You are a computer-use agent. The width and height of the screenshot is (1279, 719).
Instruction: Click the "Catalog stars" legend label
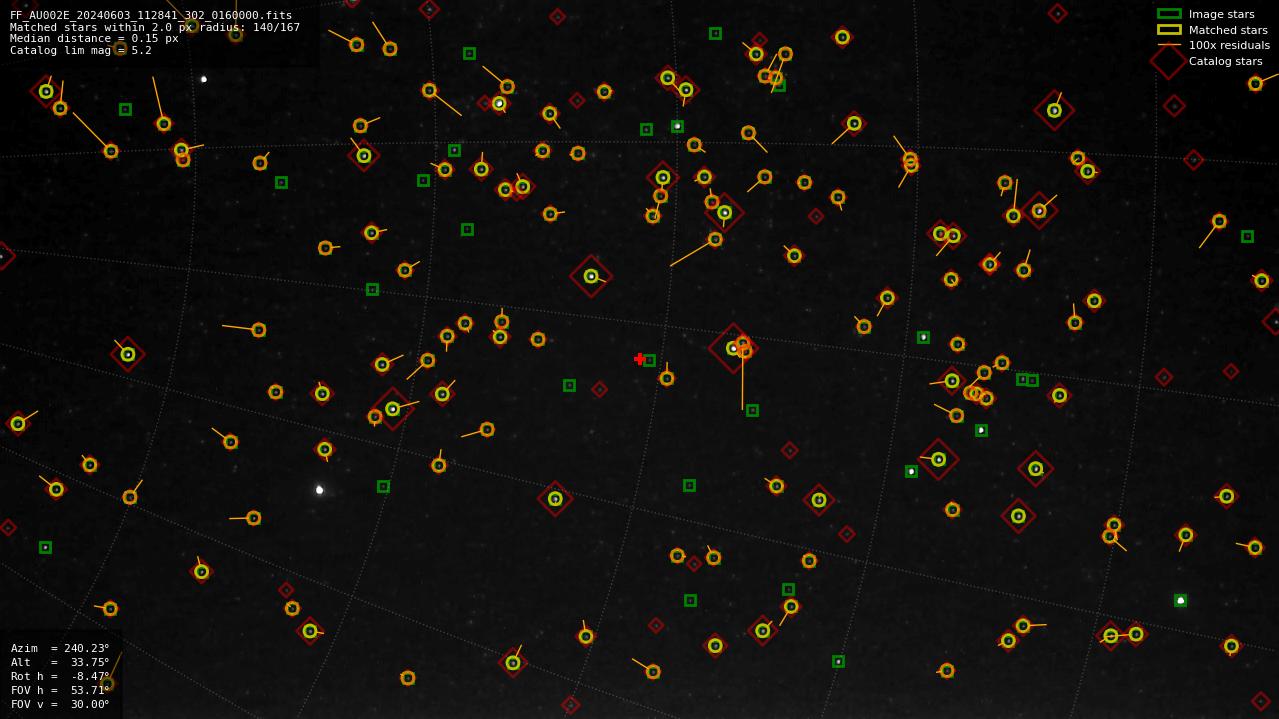1225,61
